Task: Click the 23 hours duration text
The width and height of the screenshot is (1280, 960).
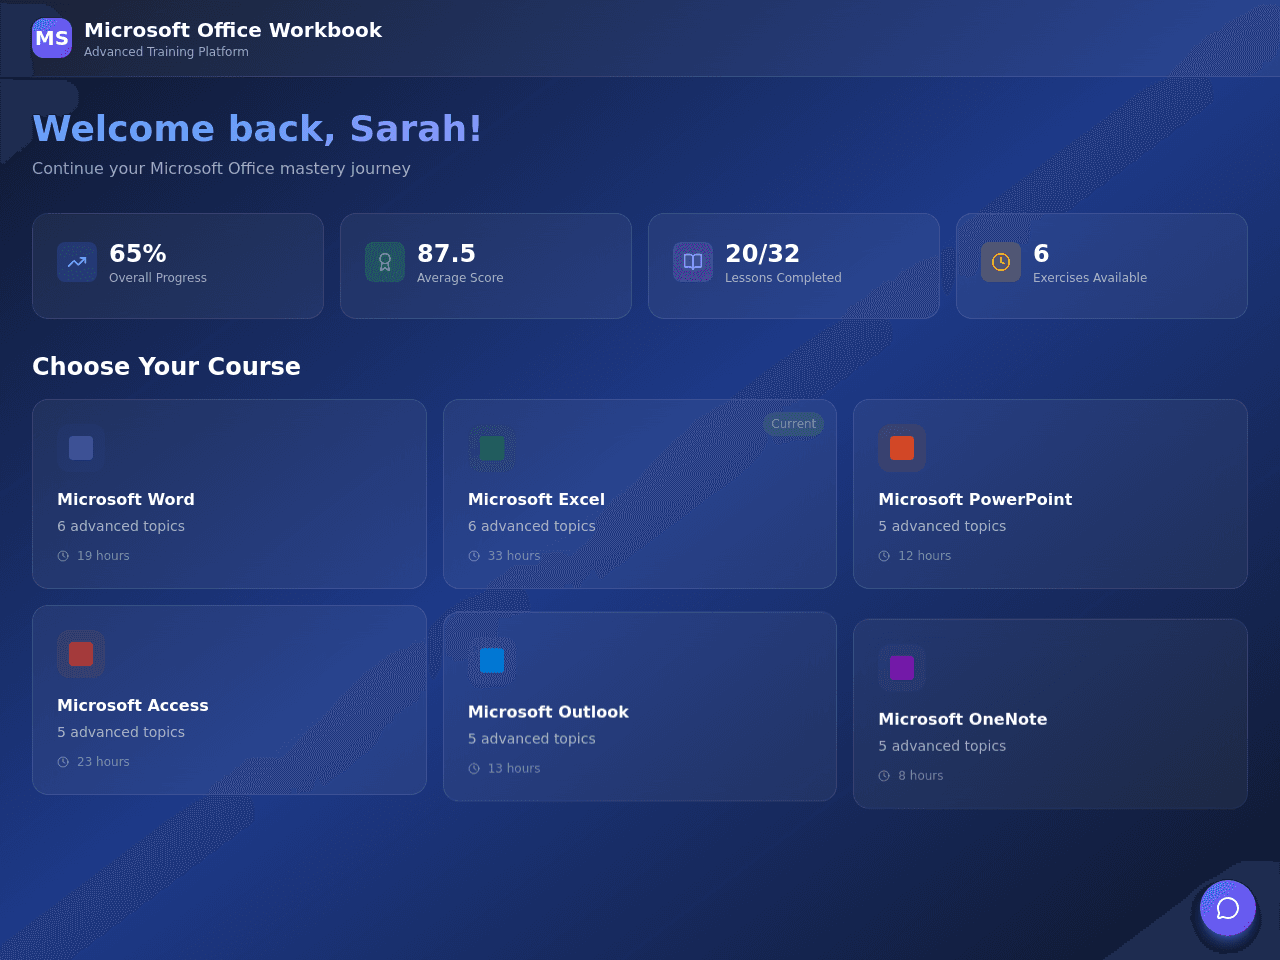Action: point(103,762)
